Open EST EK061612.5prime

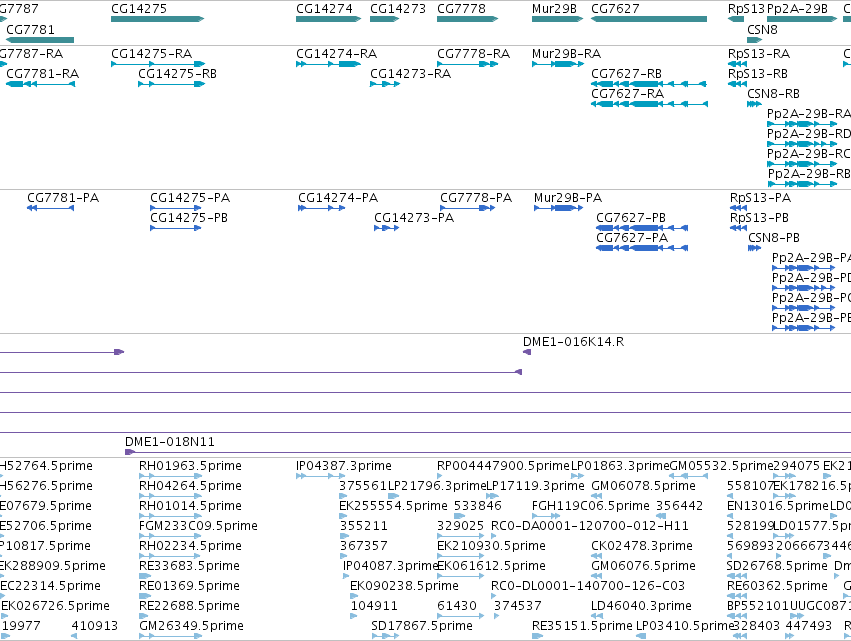491,566
